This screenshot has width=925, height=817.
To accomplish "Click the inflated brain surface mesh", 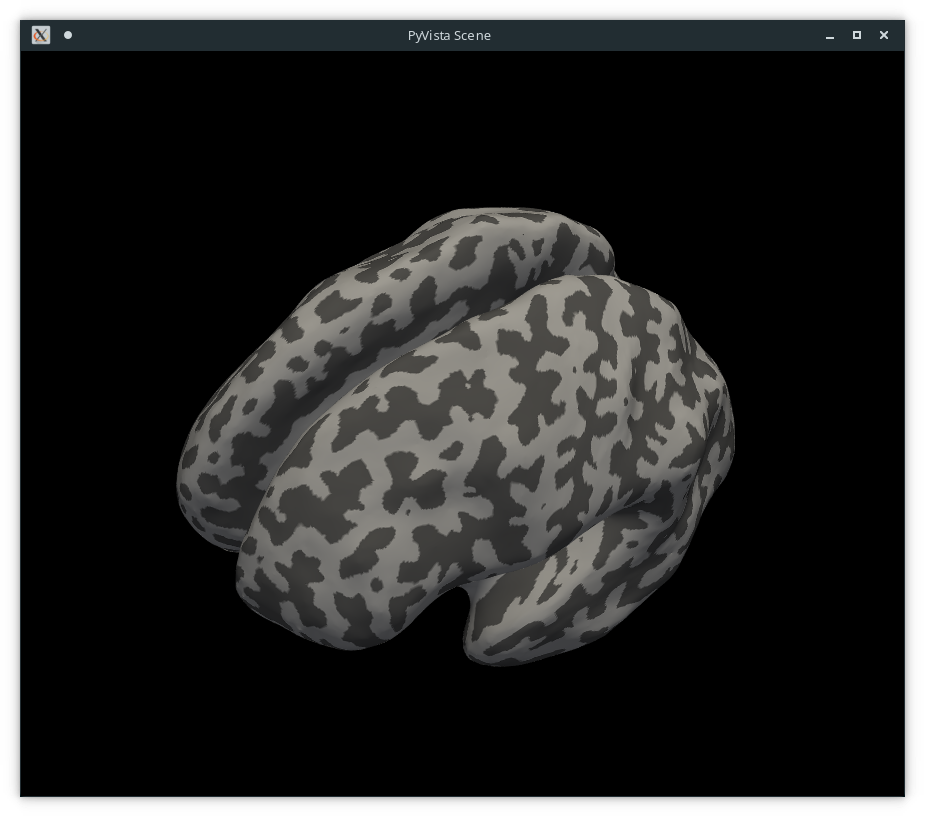I will click(x=455, y=437).
